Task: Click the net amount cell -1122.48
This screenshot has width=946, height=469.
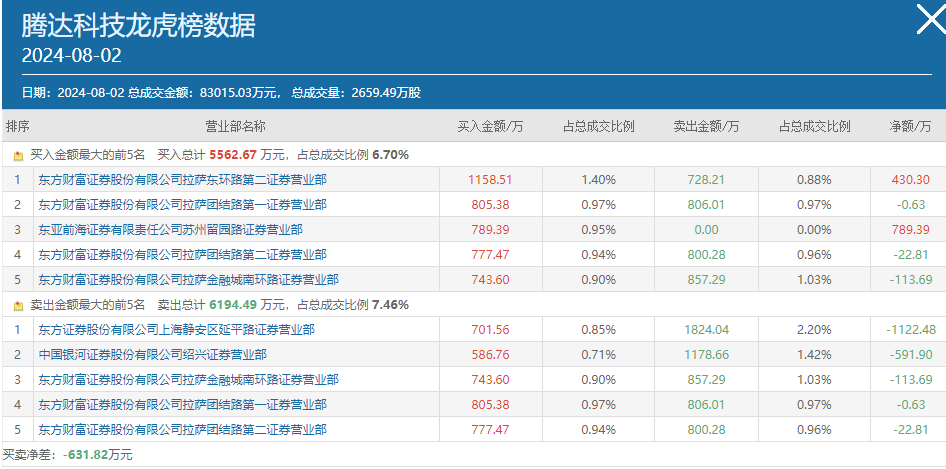Action: (910, 330)
